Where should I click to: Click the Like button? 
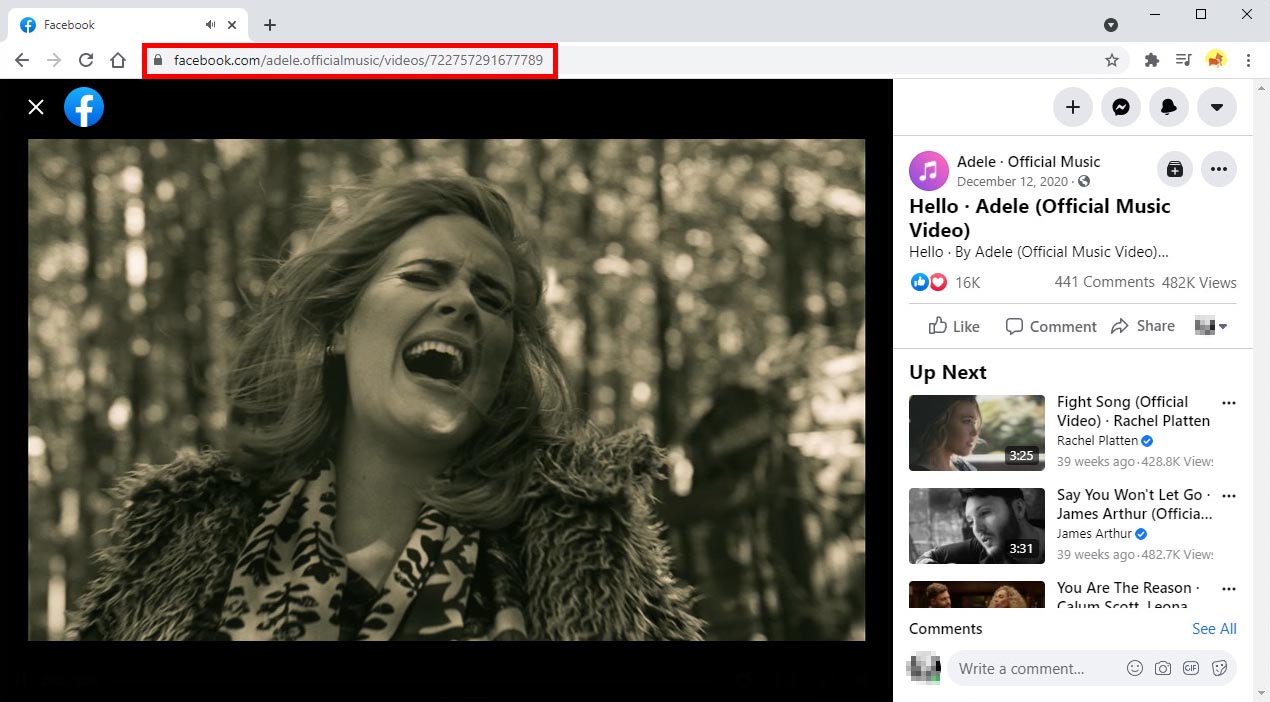tap(954, 326)
